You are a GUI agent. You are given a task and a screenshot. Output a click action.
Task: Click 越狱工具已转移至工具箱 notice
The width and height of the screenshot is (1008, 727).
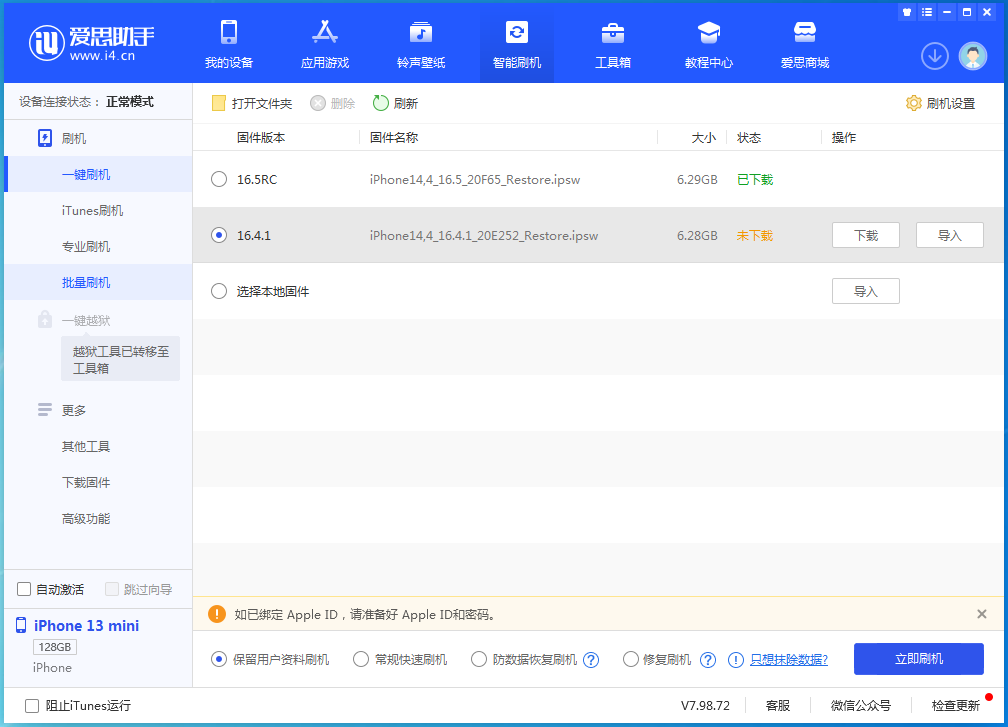click(120, 359)
